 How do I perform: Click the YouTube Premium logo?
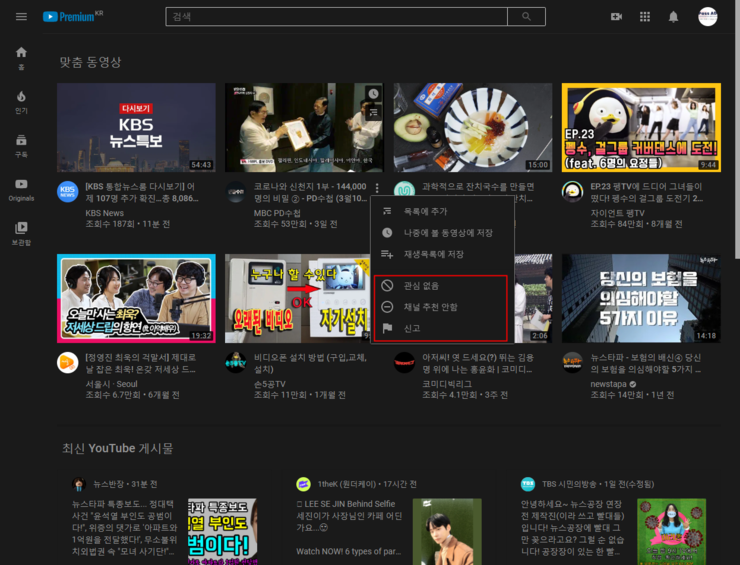tap(73, 17)
